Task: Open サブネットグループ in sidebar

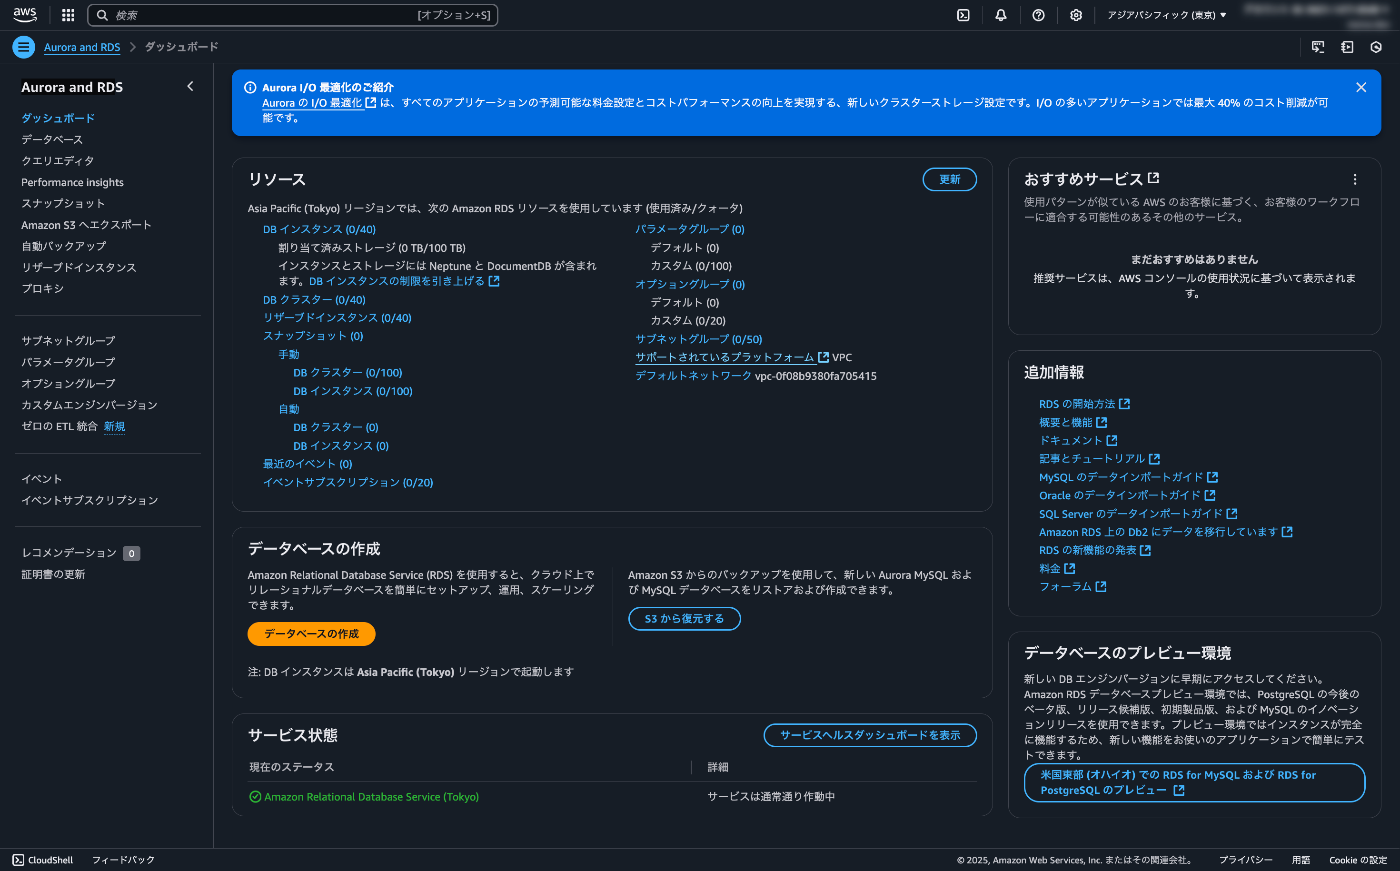Action: [x=68, y=341]
